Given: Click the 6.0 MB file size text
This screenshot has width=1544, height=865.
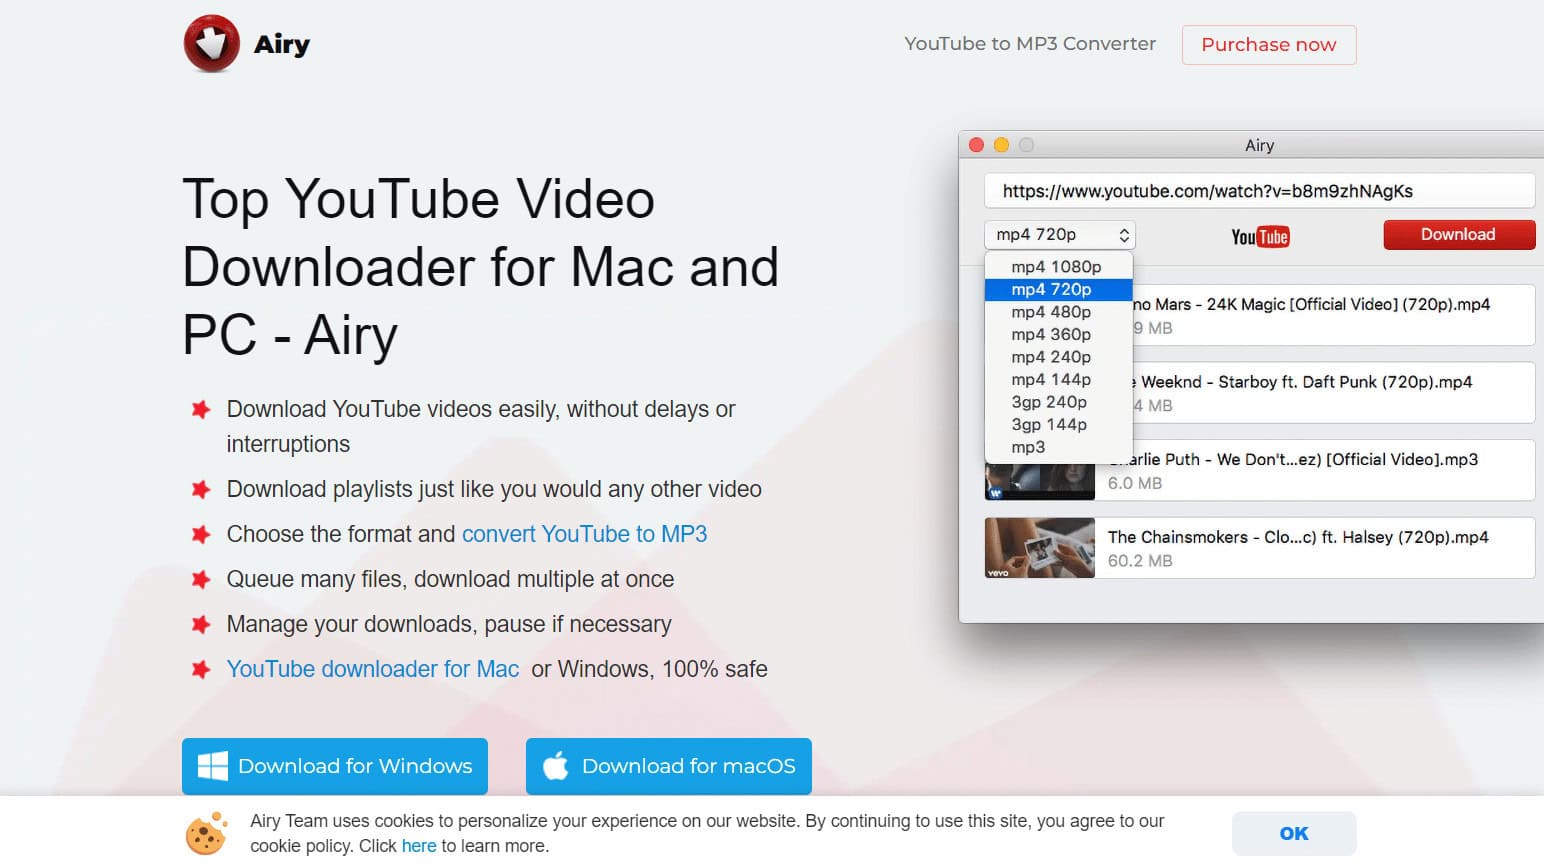Looking at the screenshot, I should click(x=1135, y=483).
